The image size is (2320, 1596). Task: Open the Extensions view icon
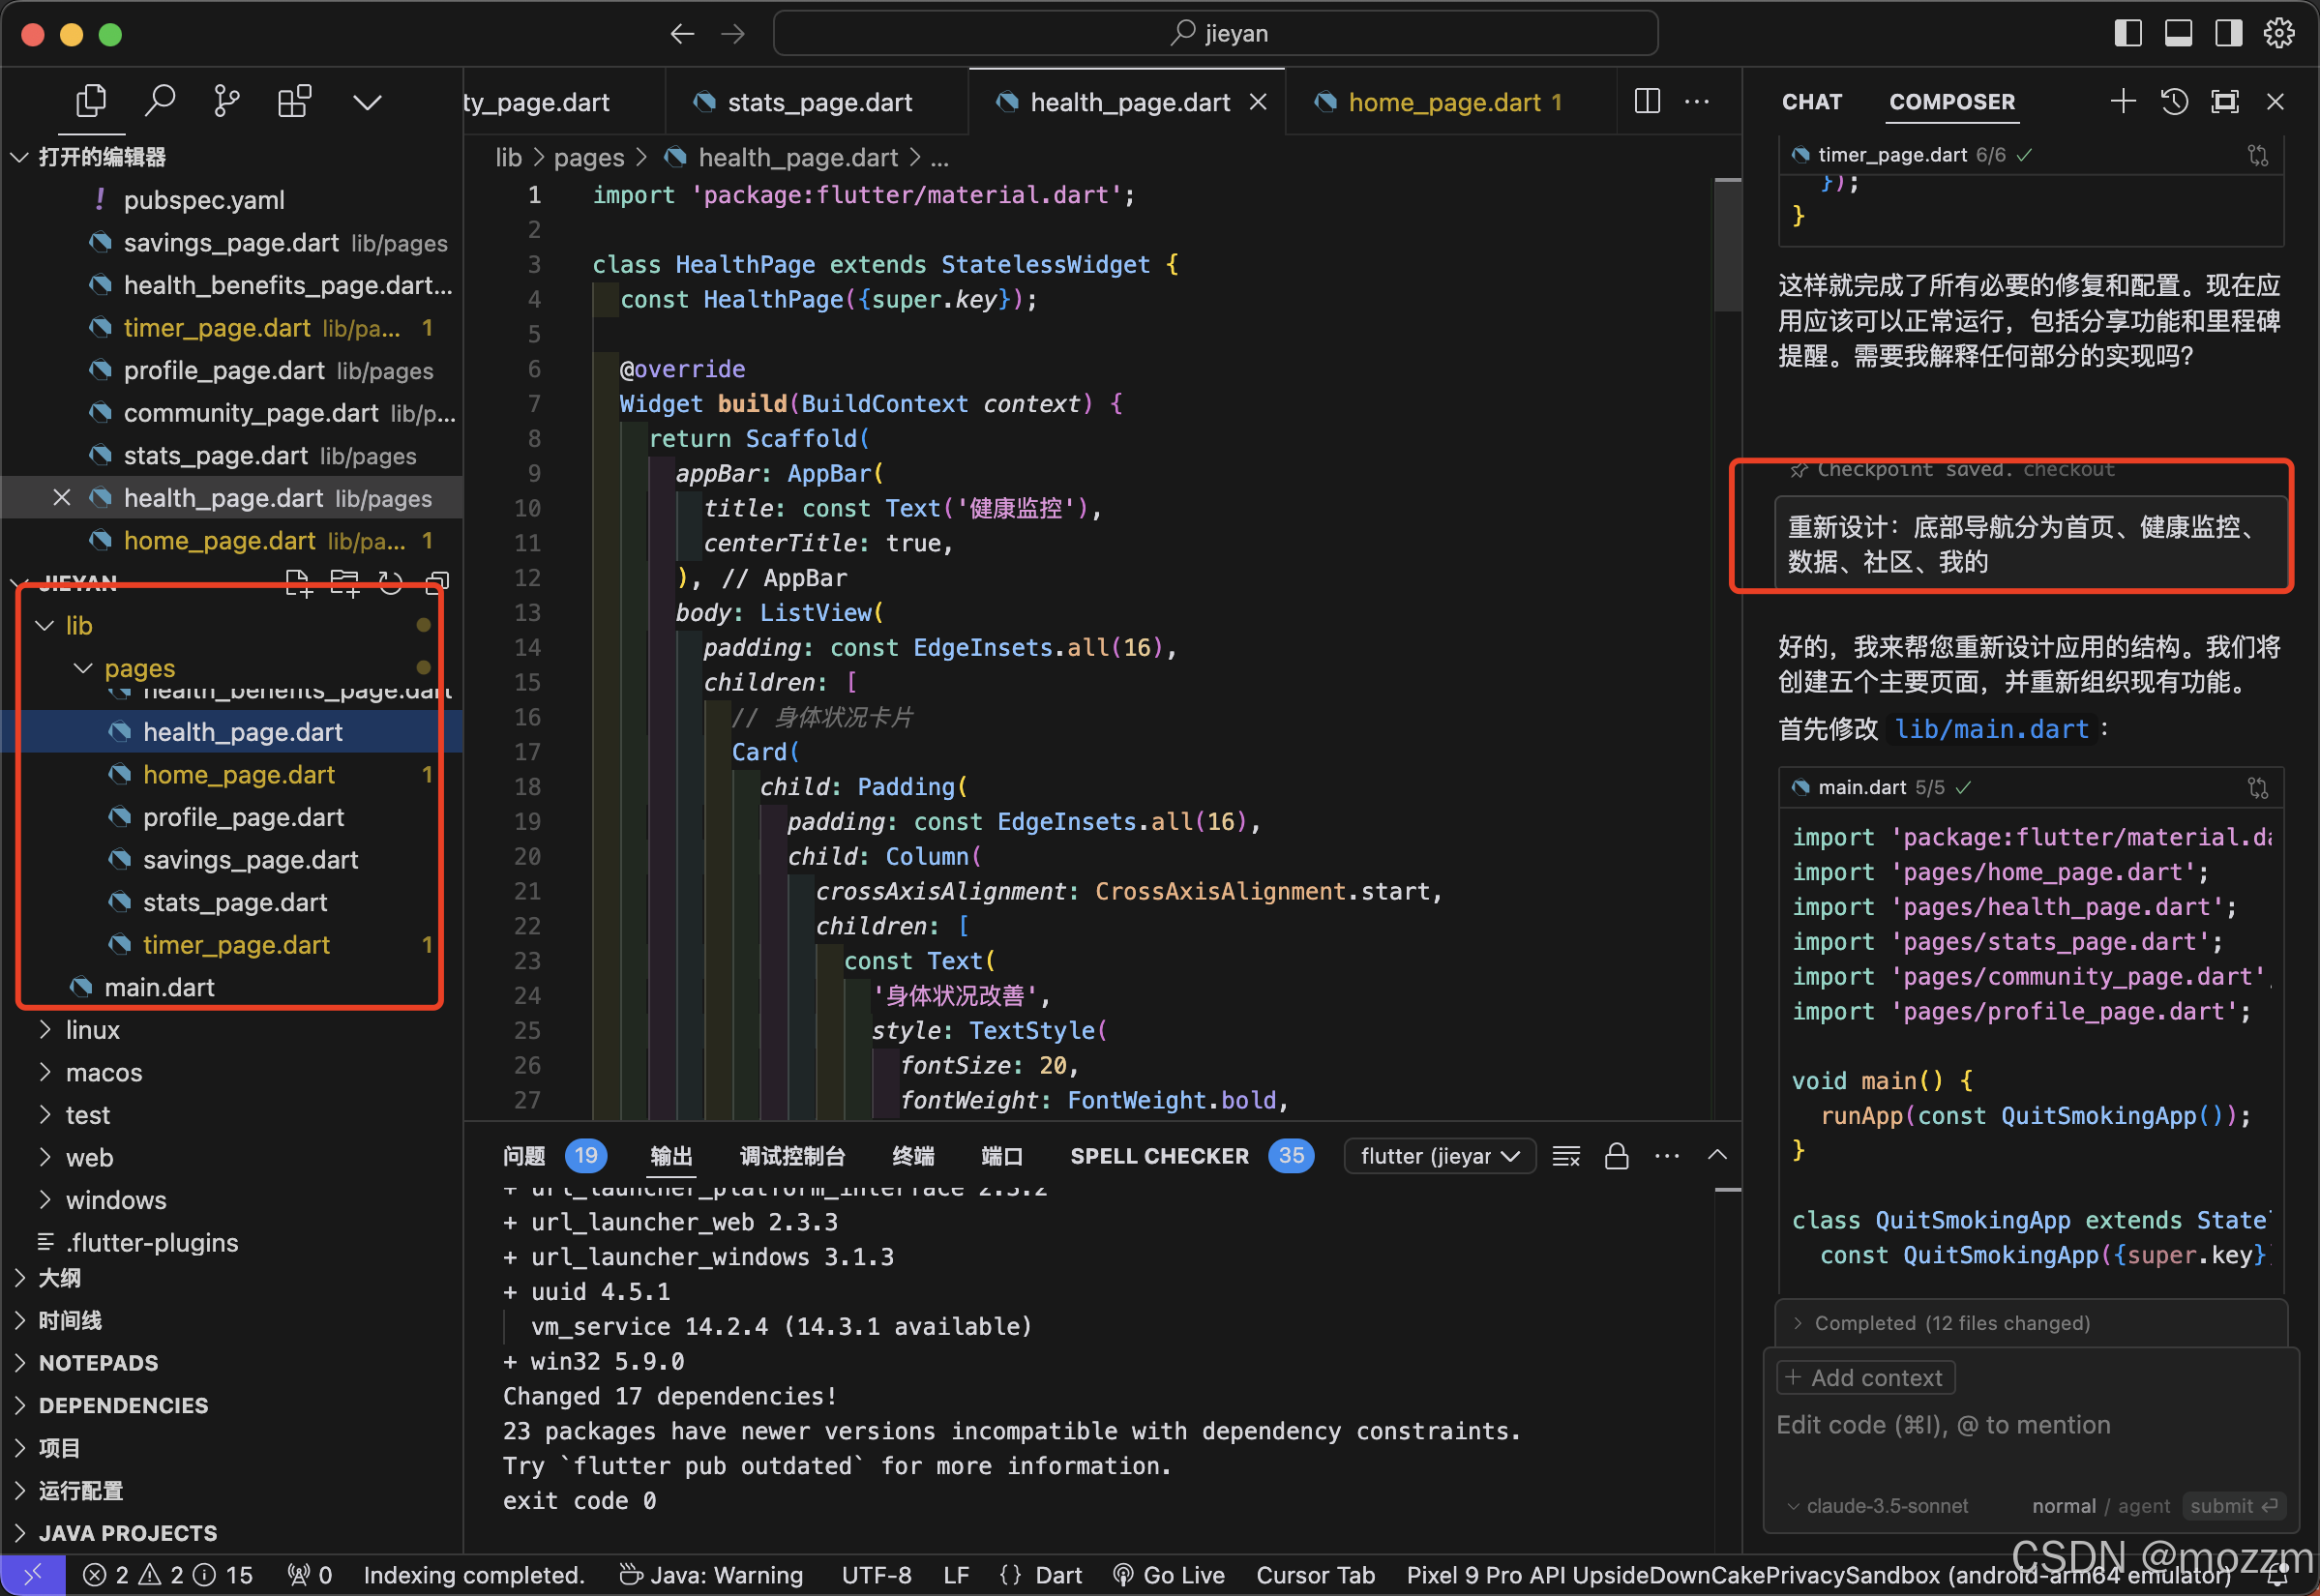pyautogui.click(x=294, y=101)
